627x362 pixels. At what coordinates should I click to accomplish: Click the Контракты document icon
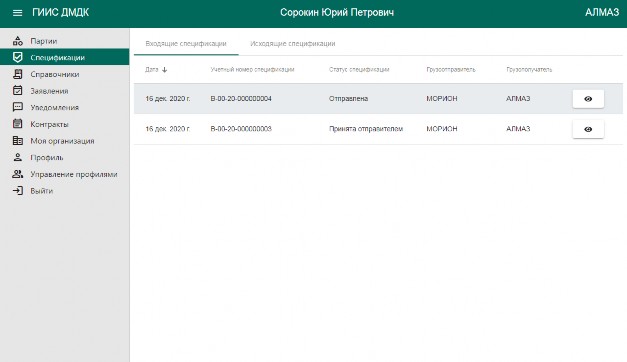coord(18,124)
